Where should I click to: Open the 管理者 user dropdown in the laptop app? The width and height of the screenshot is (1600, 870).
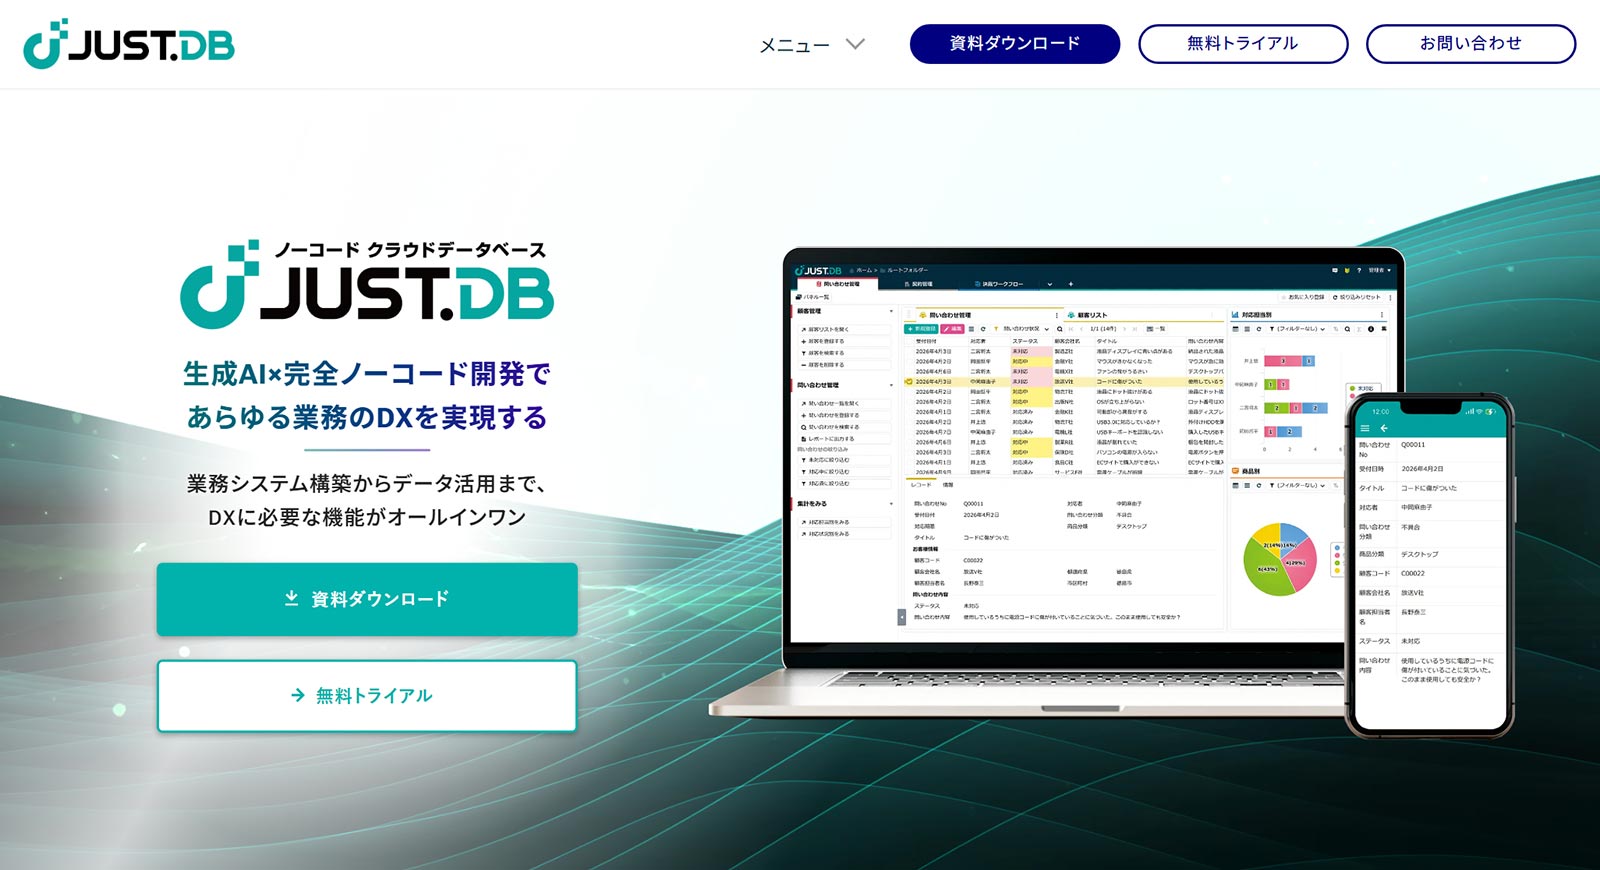[x=1380, y=270]
